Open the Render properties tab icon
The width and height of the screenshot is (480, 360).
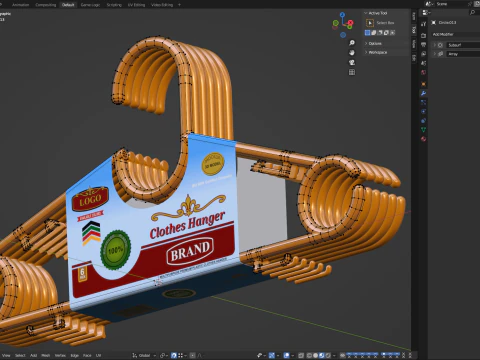click(x=423, y=36)
